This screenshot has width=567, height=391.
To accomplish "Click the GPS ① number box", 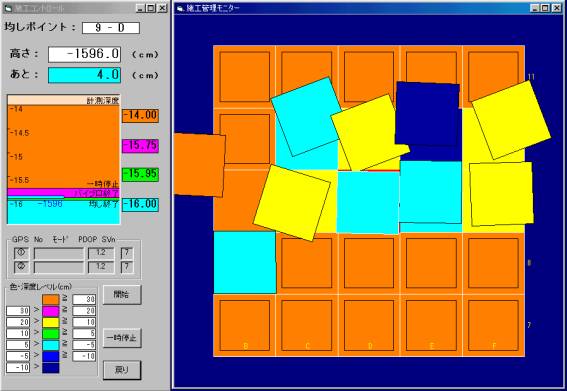I will click(21, 253).
